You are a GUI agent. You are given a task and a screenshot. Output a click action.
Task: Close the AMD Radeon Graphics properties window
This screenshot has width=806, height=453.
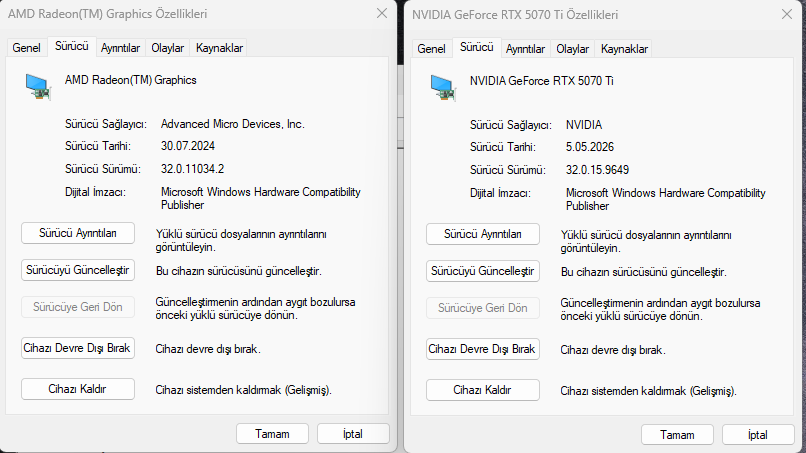click(x=382, y=13)
